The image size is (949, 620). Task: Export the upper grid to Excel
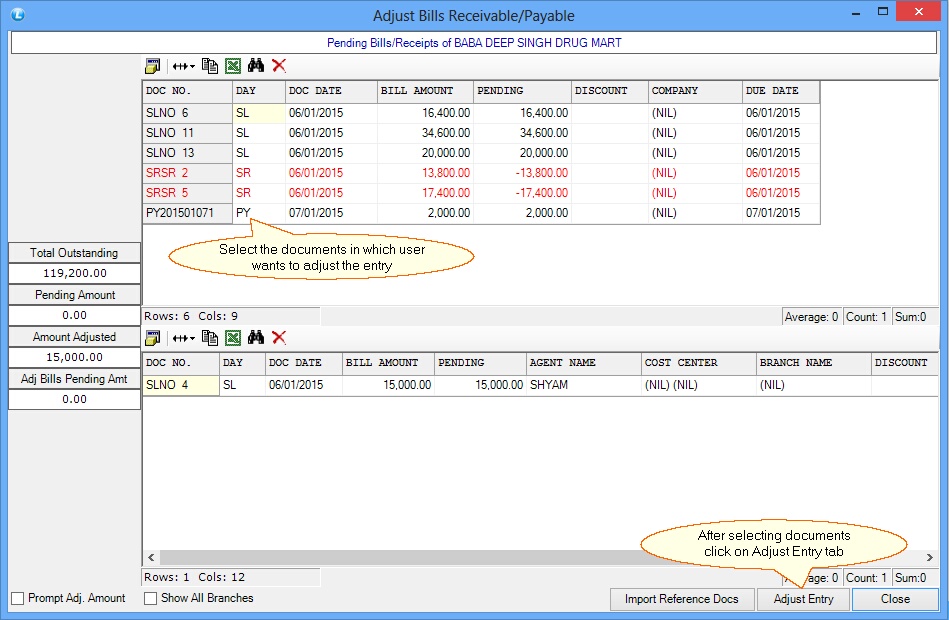pyautogui.click(x=233, y=65)
